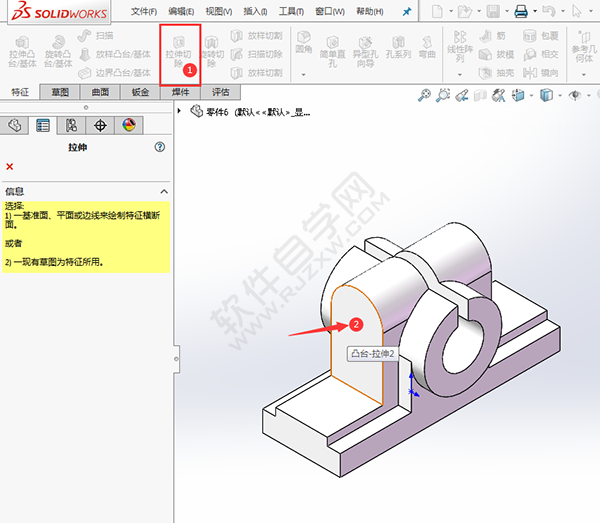Click the Undo arrow icon
600x523 pixels.
coord(549,11)
